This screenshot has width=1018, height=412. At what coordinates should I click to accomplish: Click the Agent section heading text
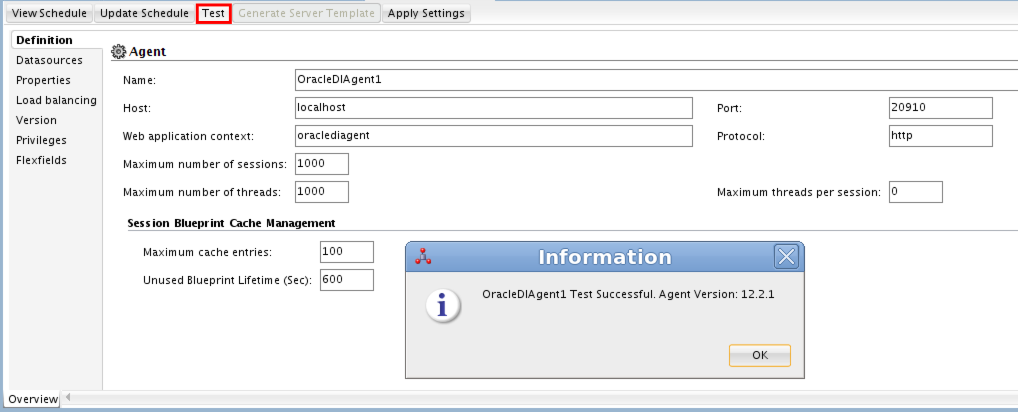click(147, 51)
